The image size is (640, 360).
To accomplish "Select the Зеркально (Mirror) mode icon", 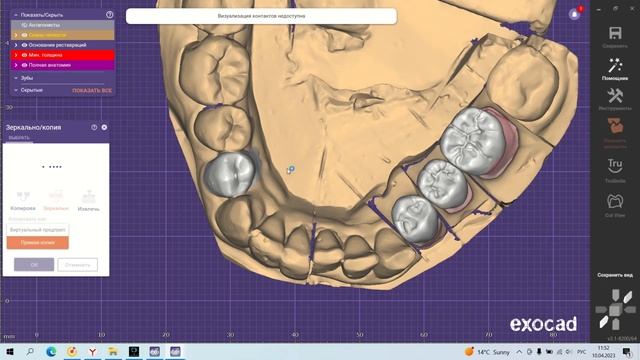I will click(56, 196).
